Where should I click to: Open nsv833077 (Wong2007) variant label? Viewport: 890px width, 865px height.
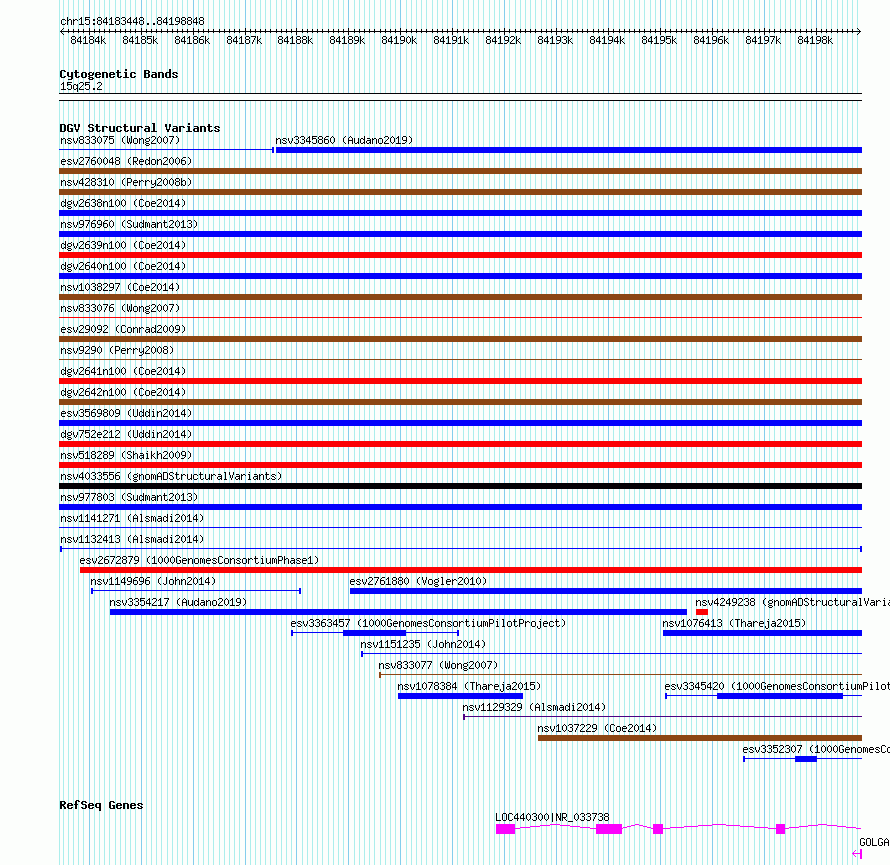438,665
